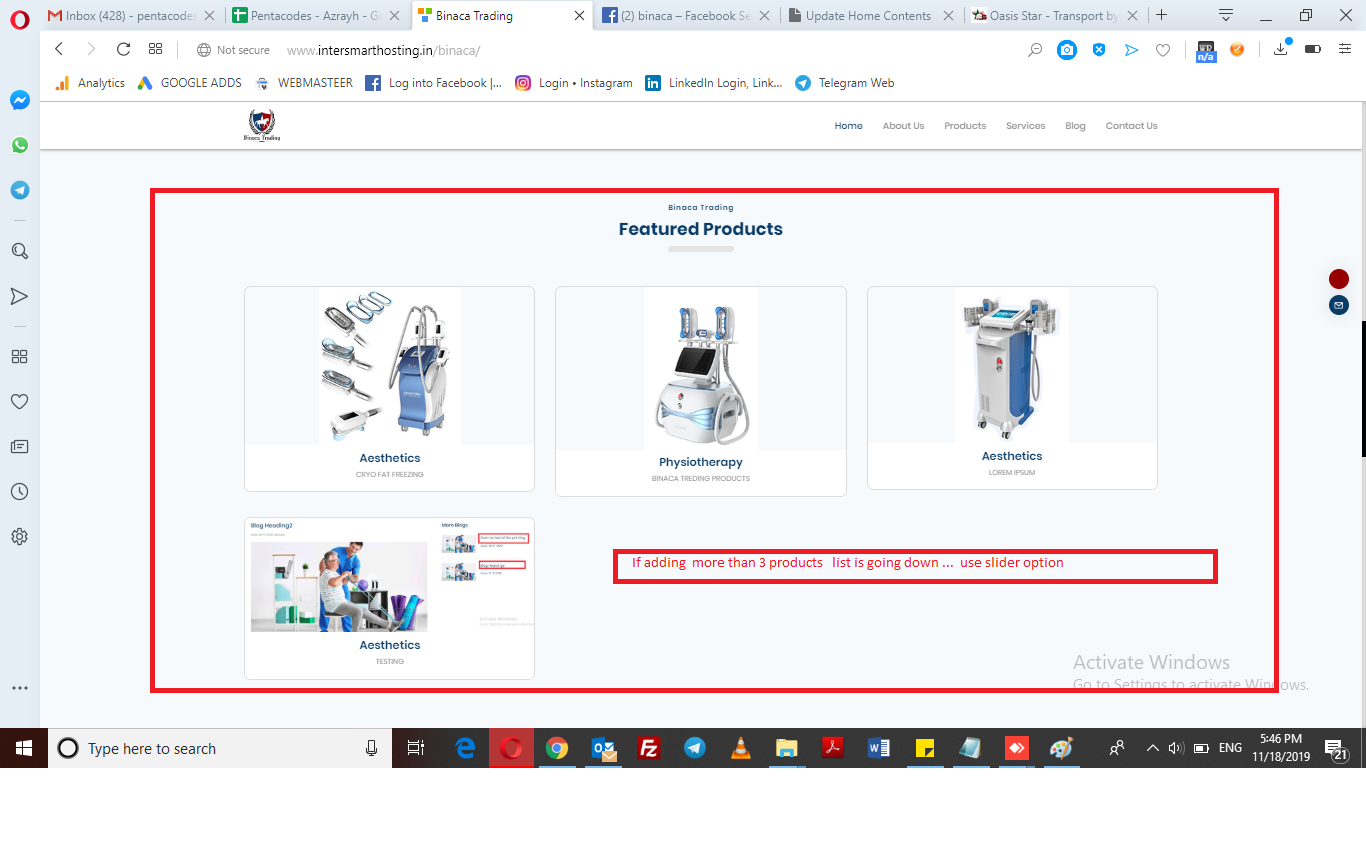
Task: Launch FileZilla from the taskbar
Action: click(649, 748)
